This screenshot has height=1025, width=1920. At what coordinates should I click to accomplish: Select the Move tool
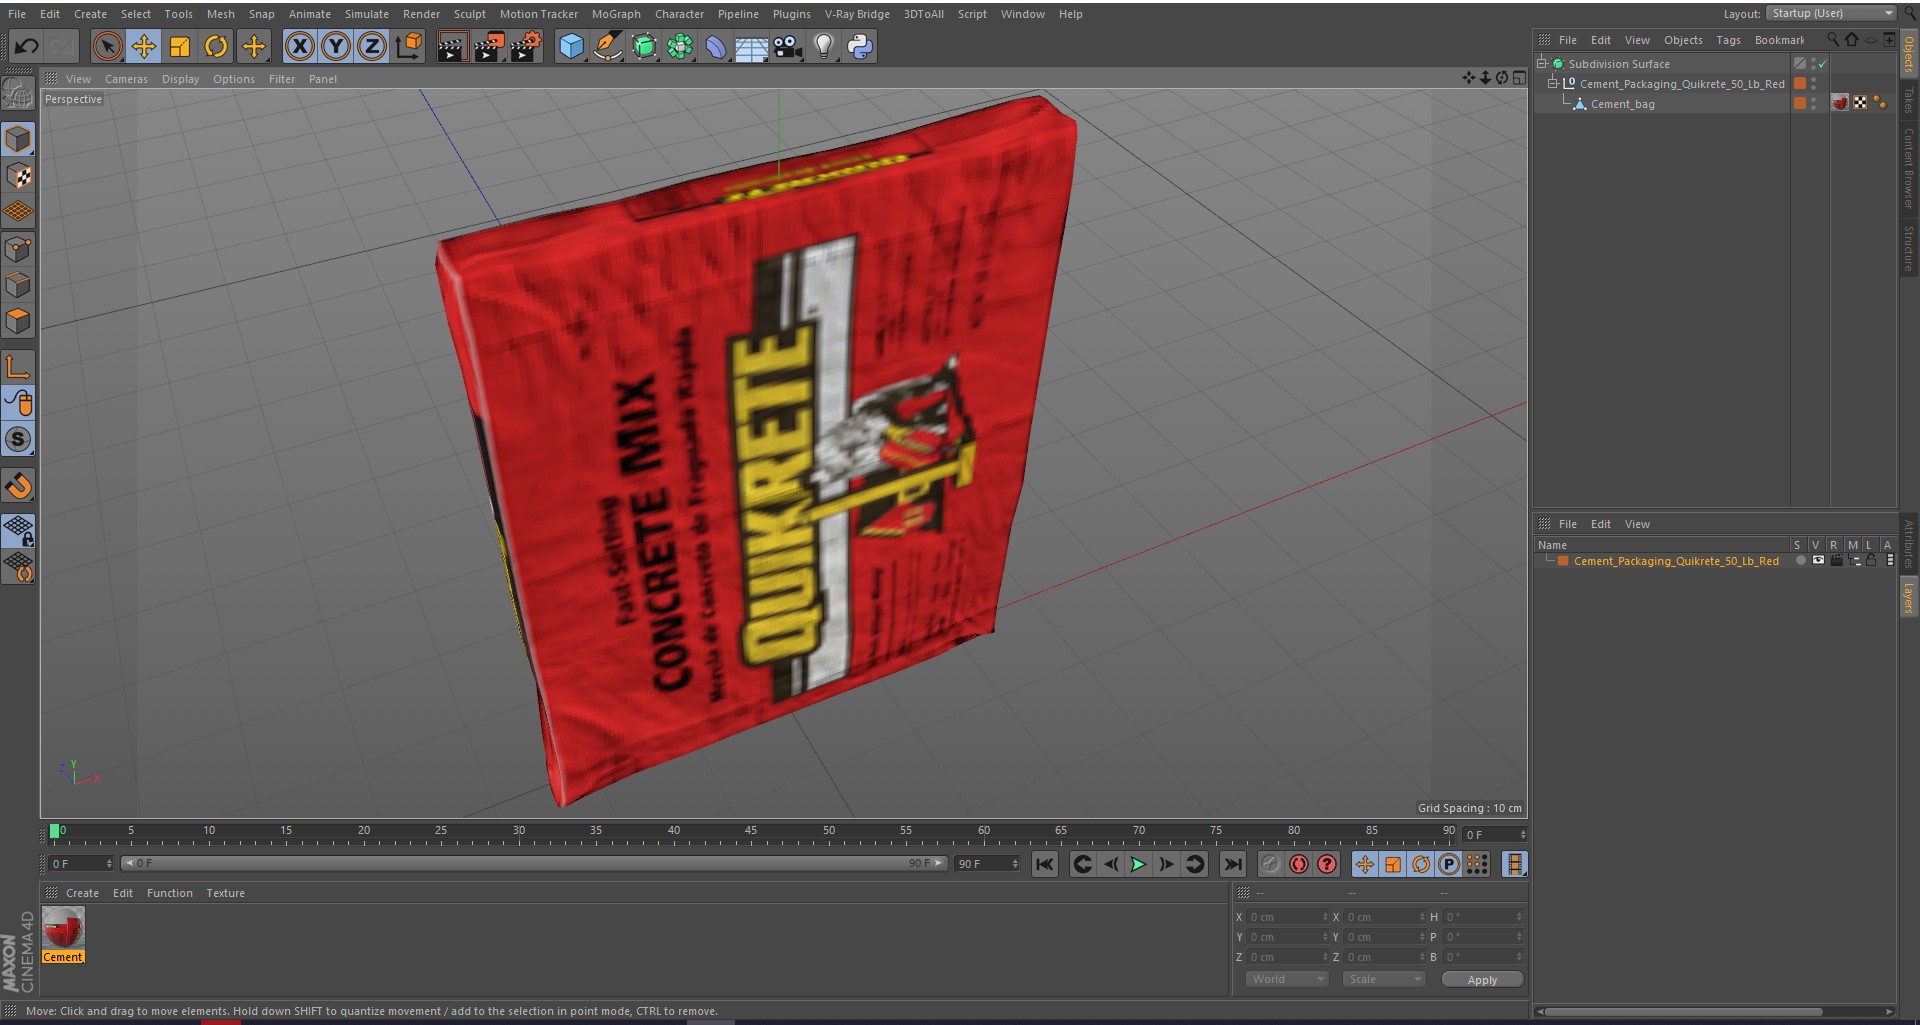tap(143, 46)
